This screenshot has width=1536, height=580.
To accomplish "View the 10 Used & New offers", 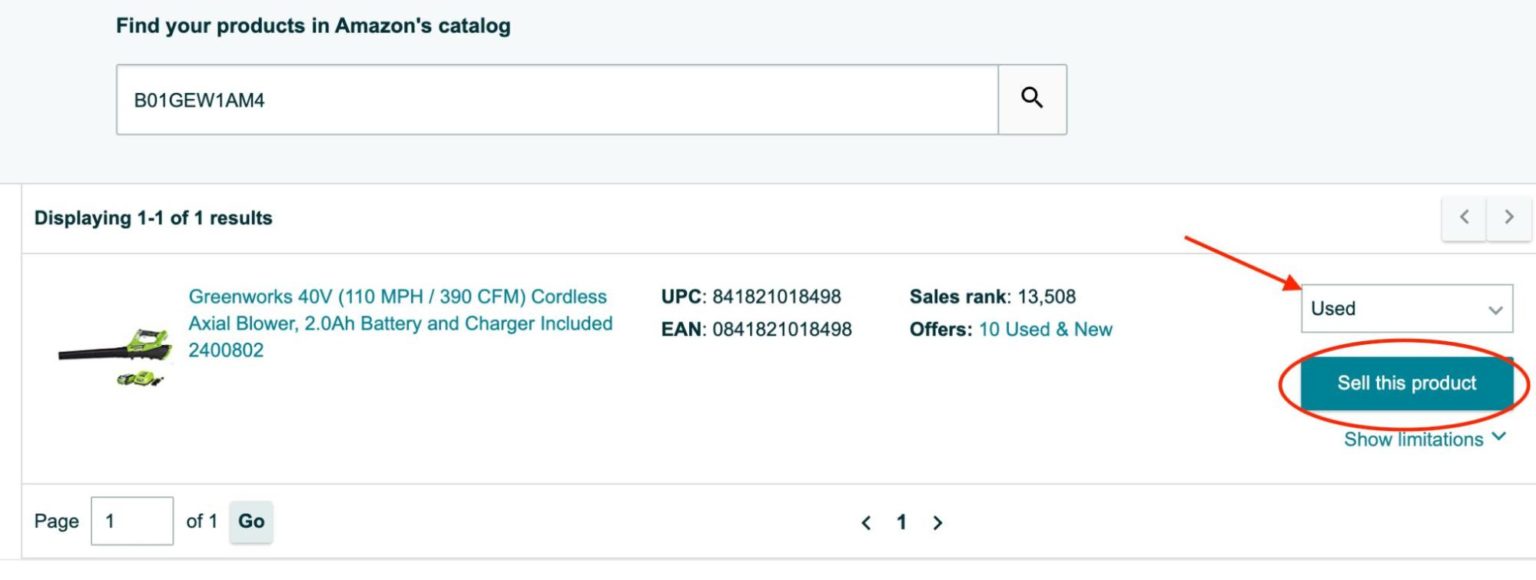I will (1045, 328).
